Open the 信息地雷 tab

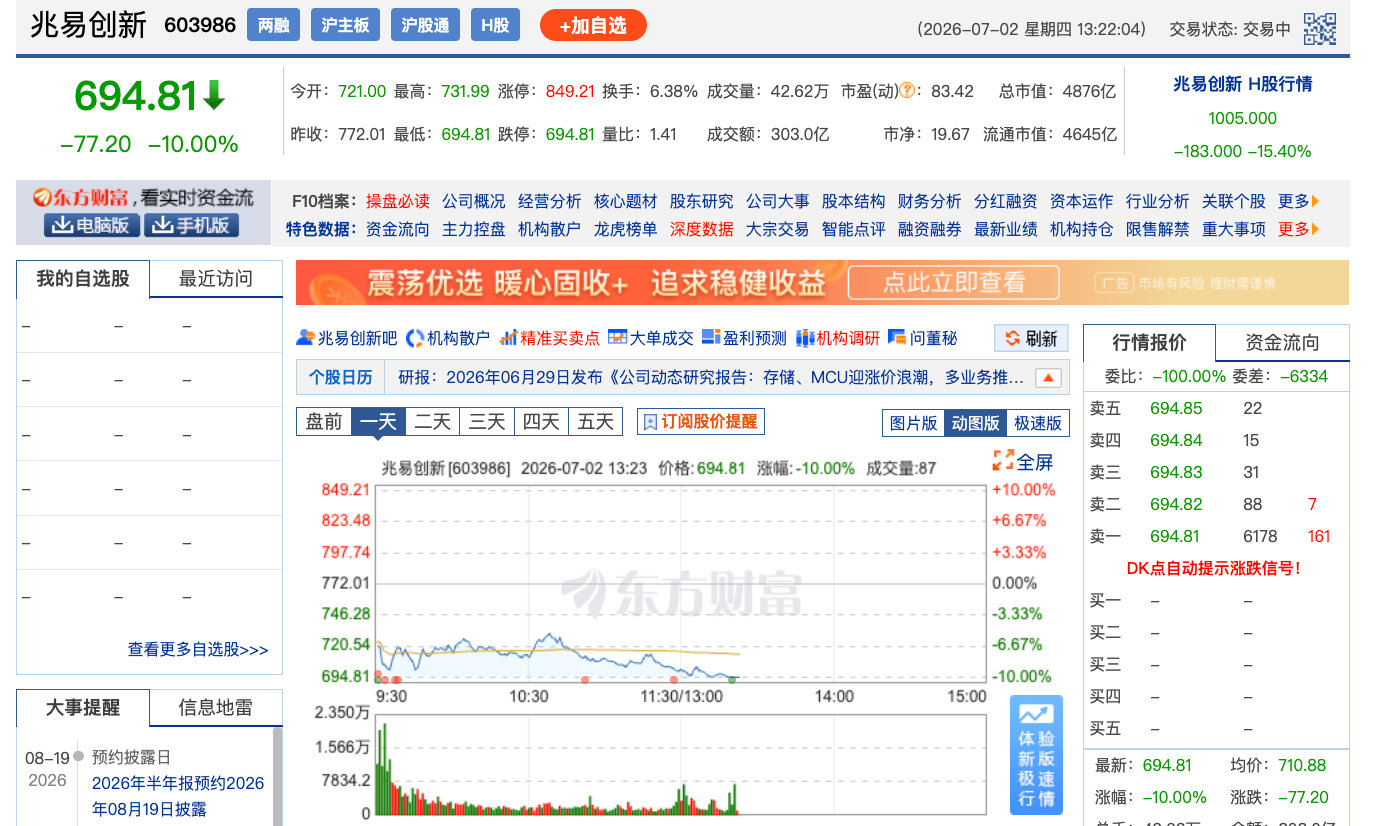[x=216, y=708]
